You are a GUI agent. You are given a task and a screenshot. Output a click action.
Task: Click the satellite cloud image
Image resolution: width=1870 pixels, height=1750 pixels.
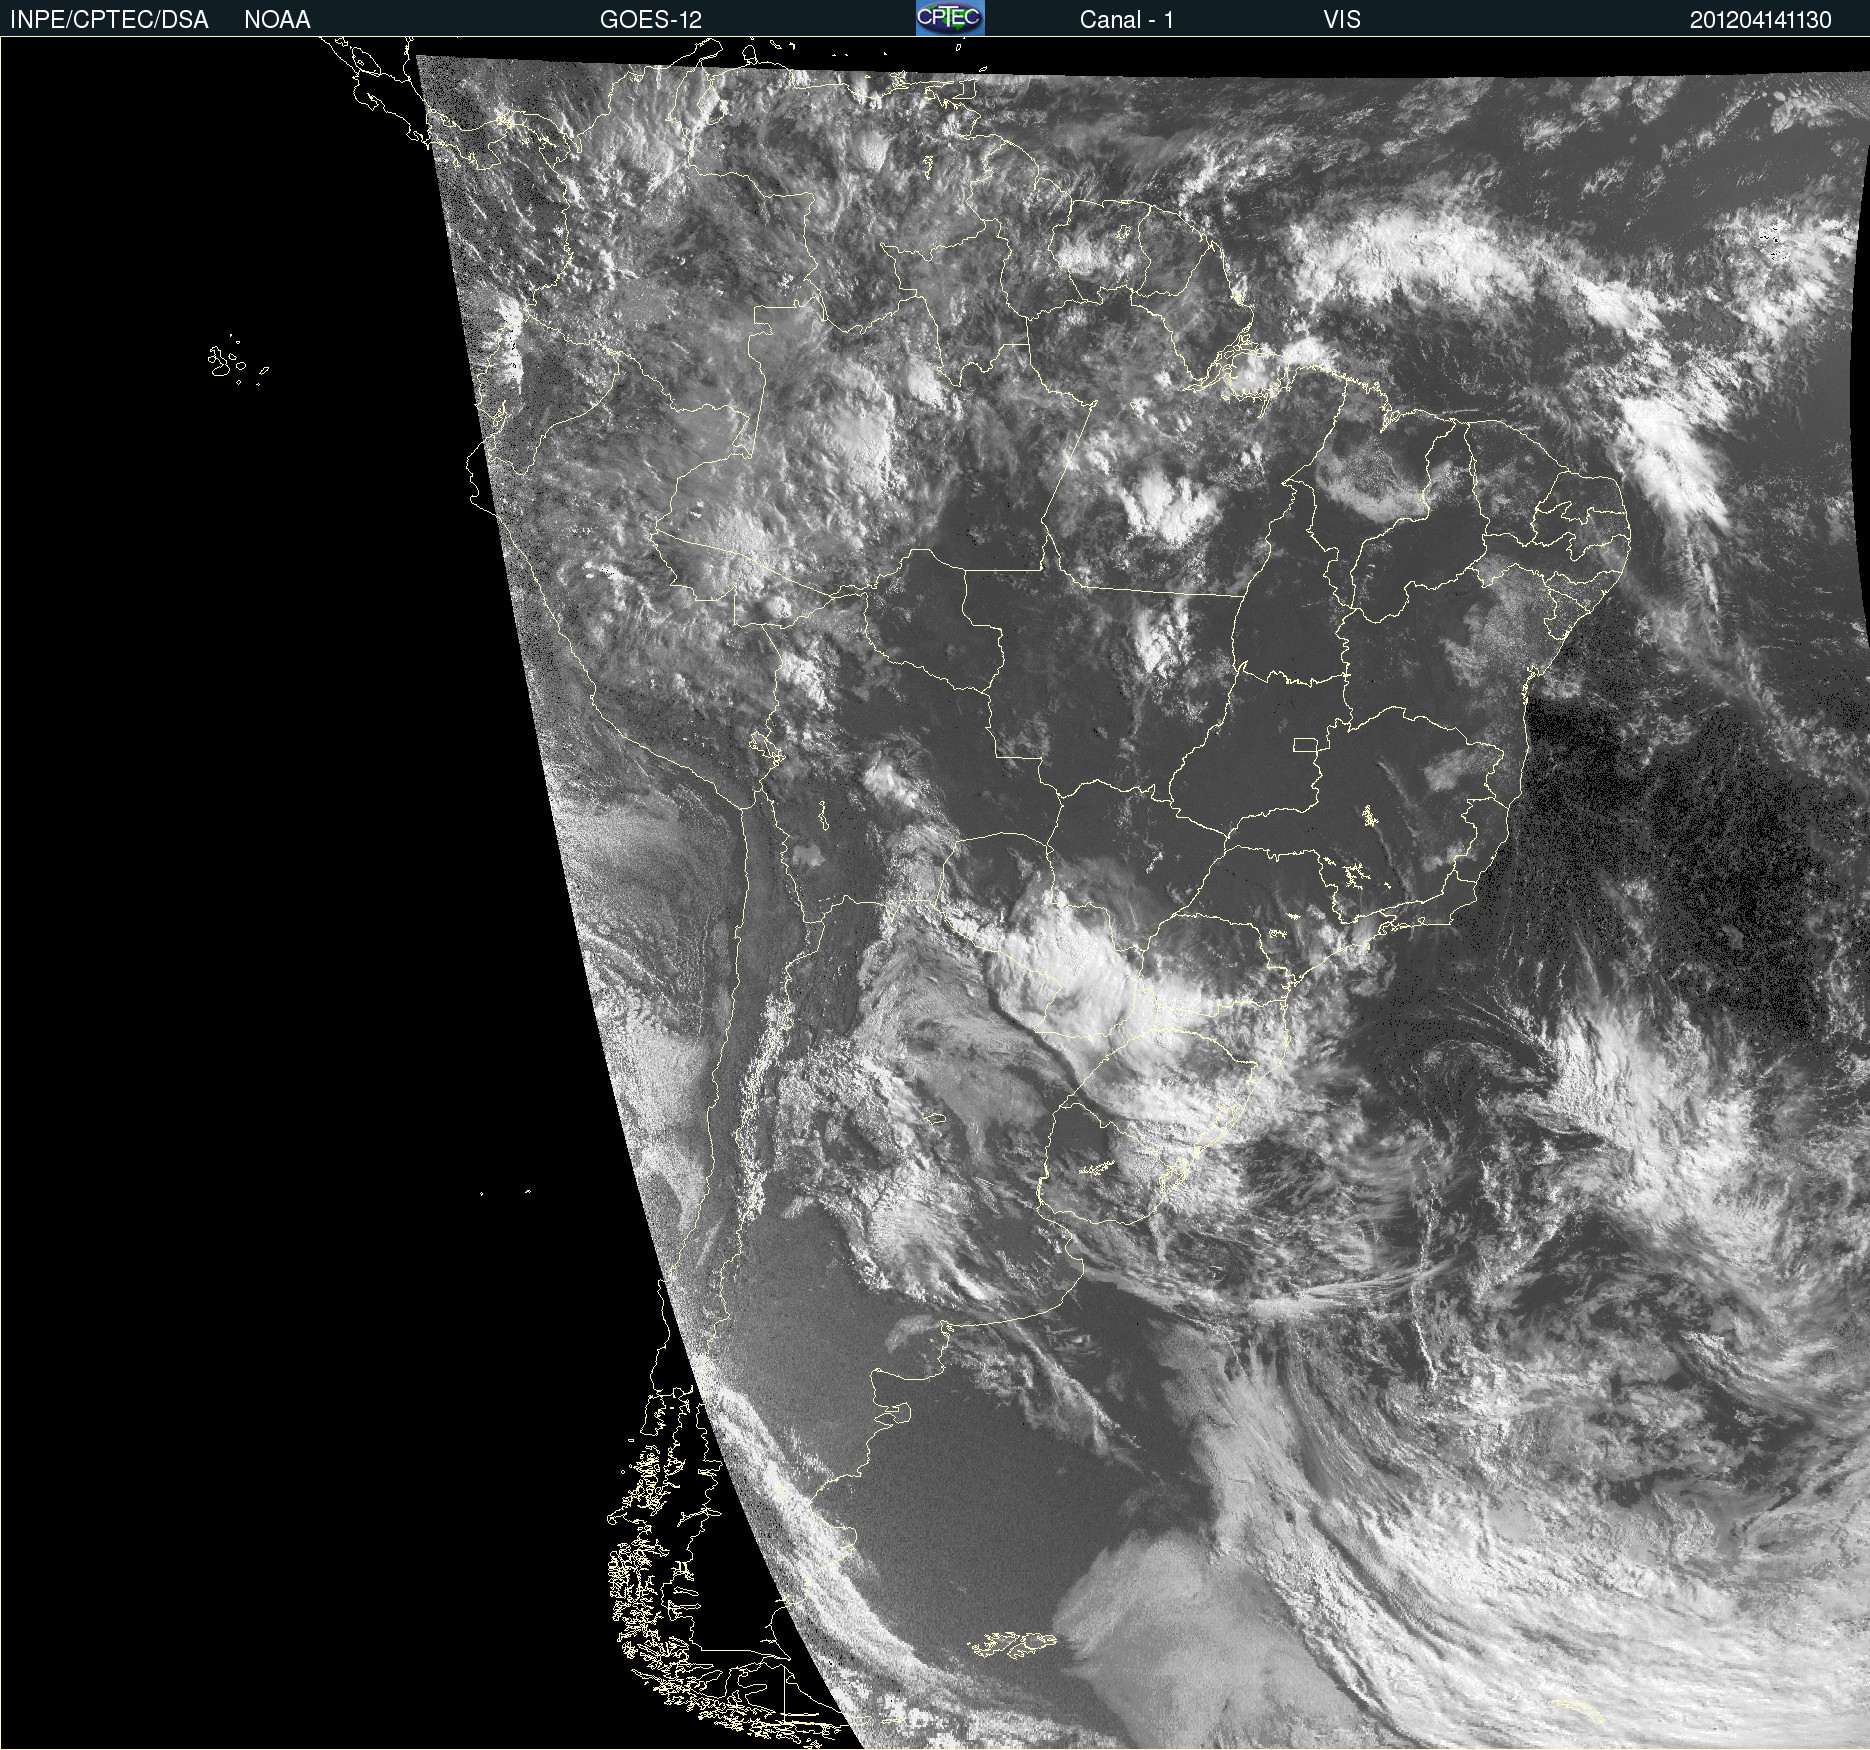[935, 893]
